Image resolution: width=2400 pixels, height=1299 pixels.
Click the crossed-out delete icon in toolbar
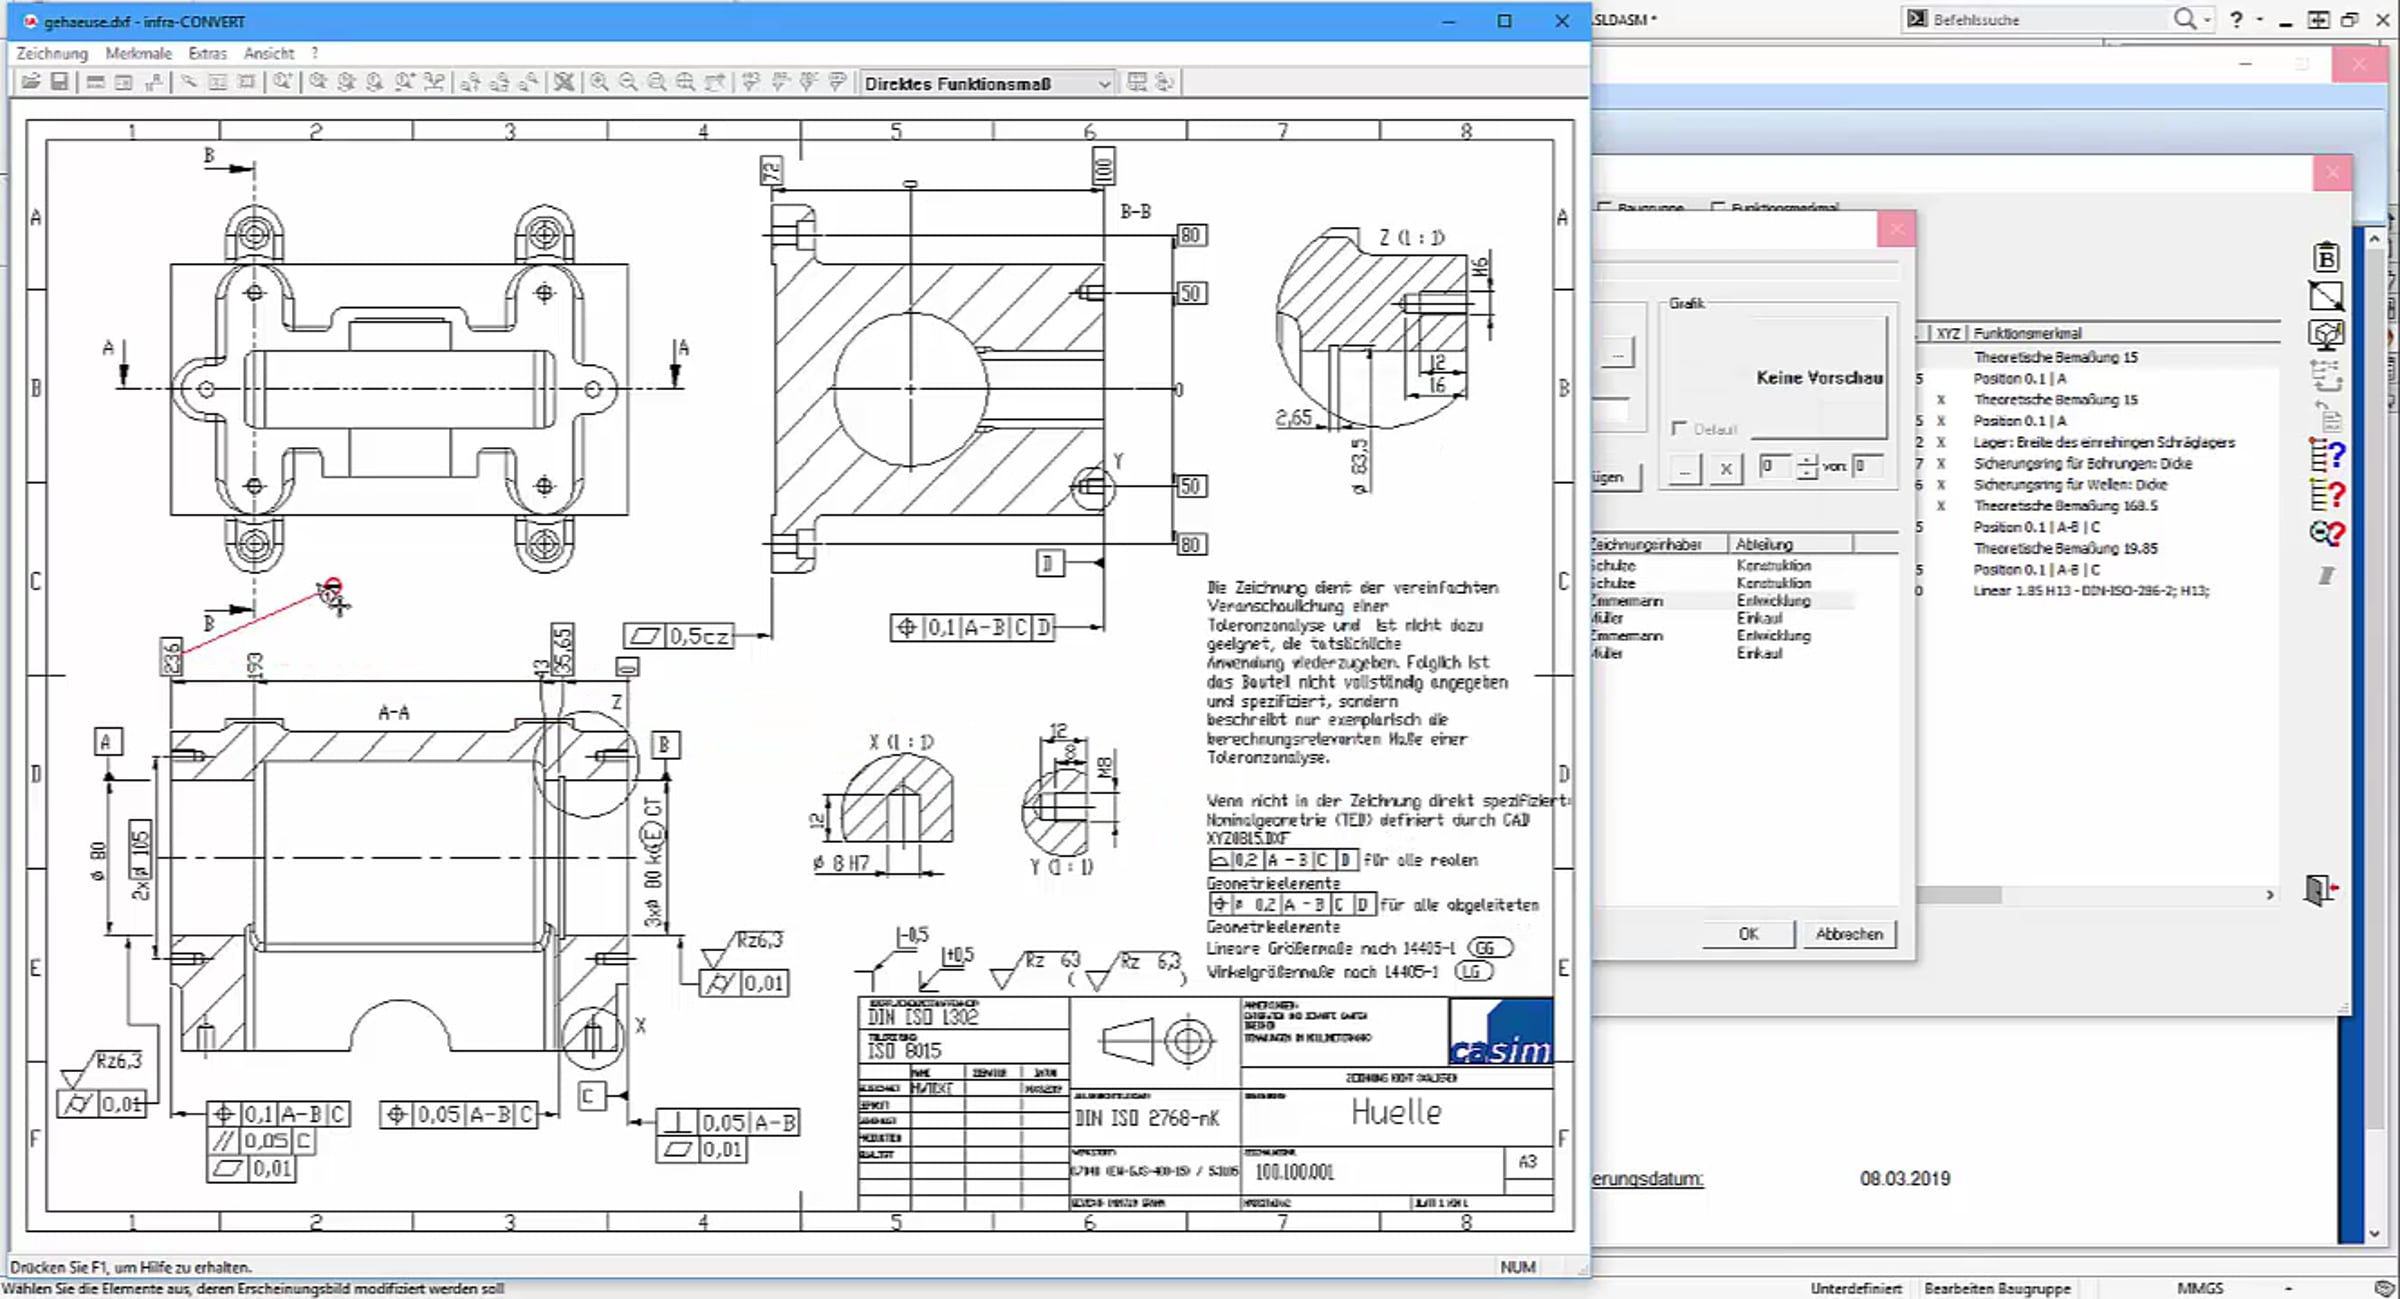click(565, 82)
